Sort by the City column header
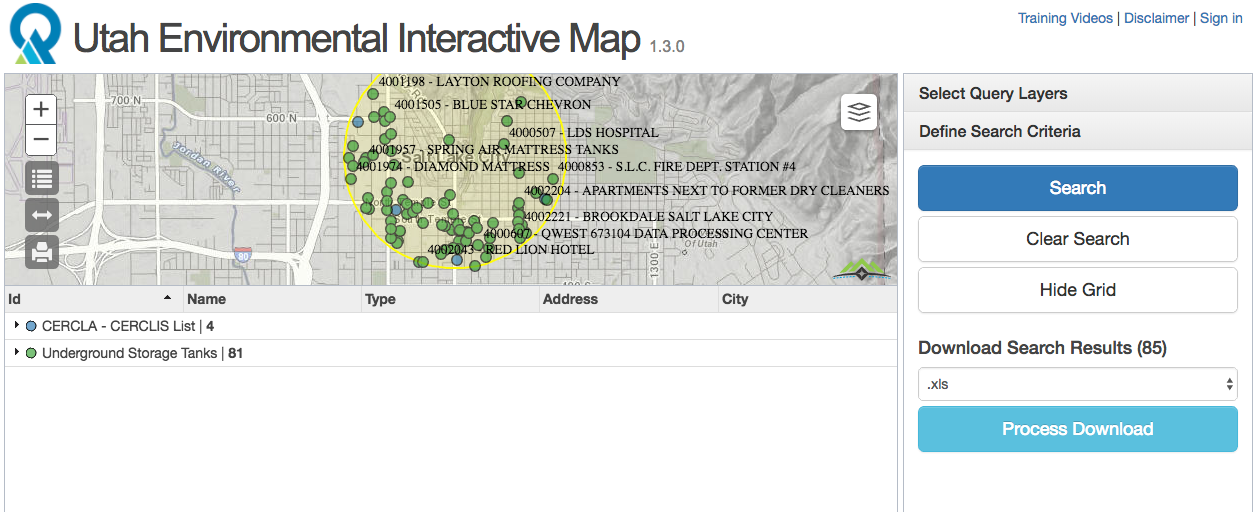 (x=806, y=299)
